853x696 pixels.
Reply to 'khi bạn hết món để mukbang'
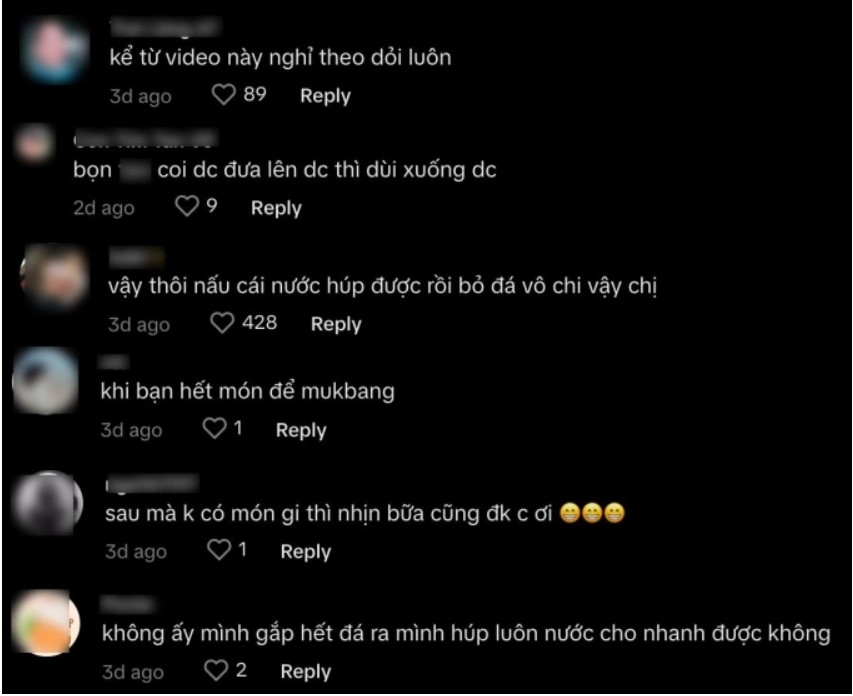coord(301,430)
